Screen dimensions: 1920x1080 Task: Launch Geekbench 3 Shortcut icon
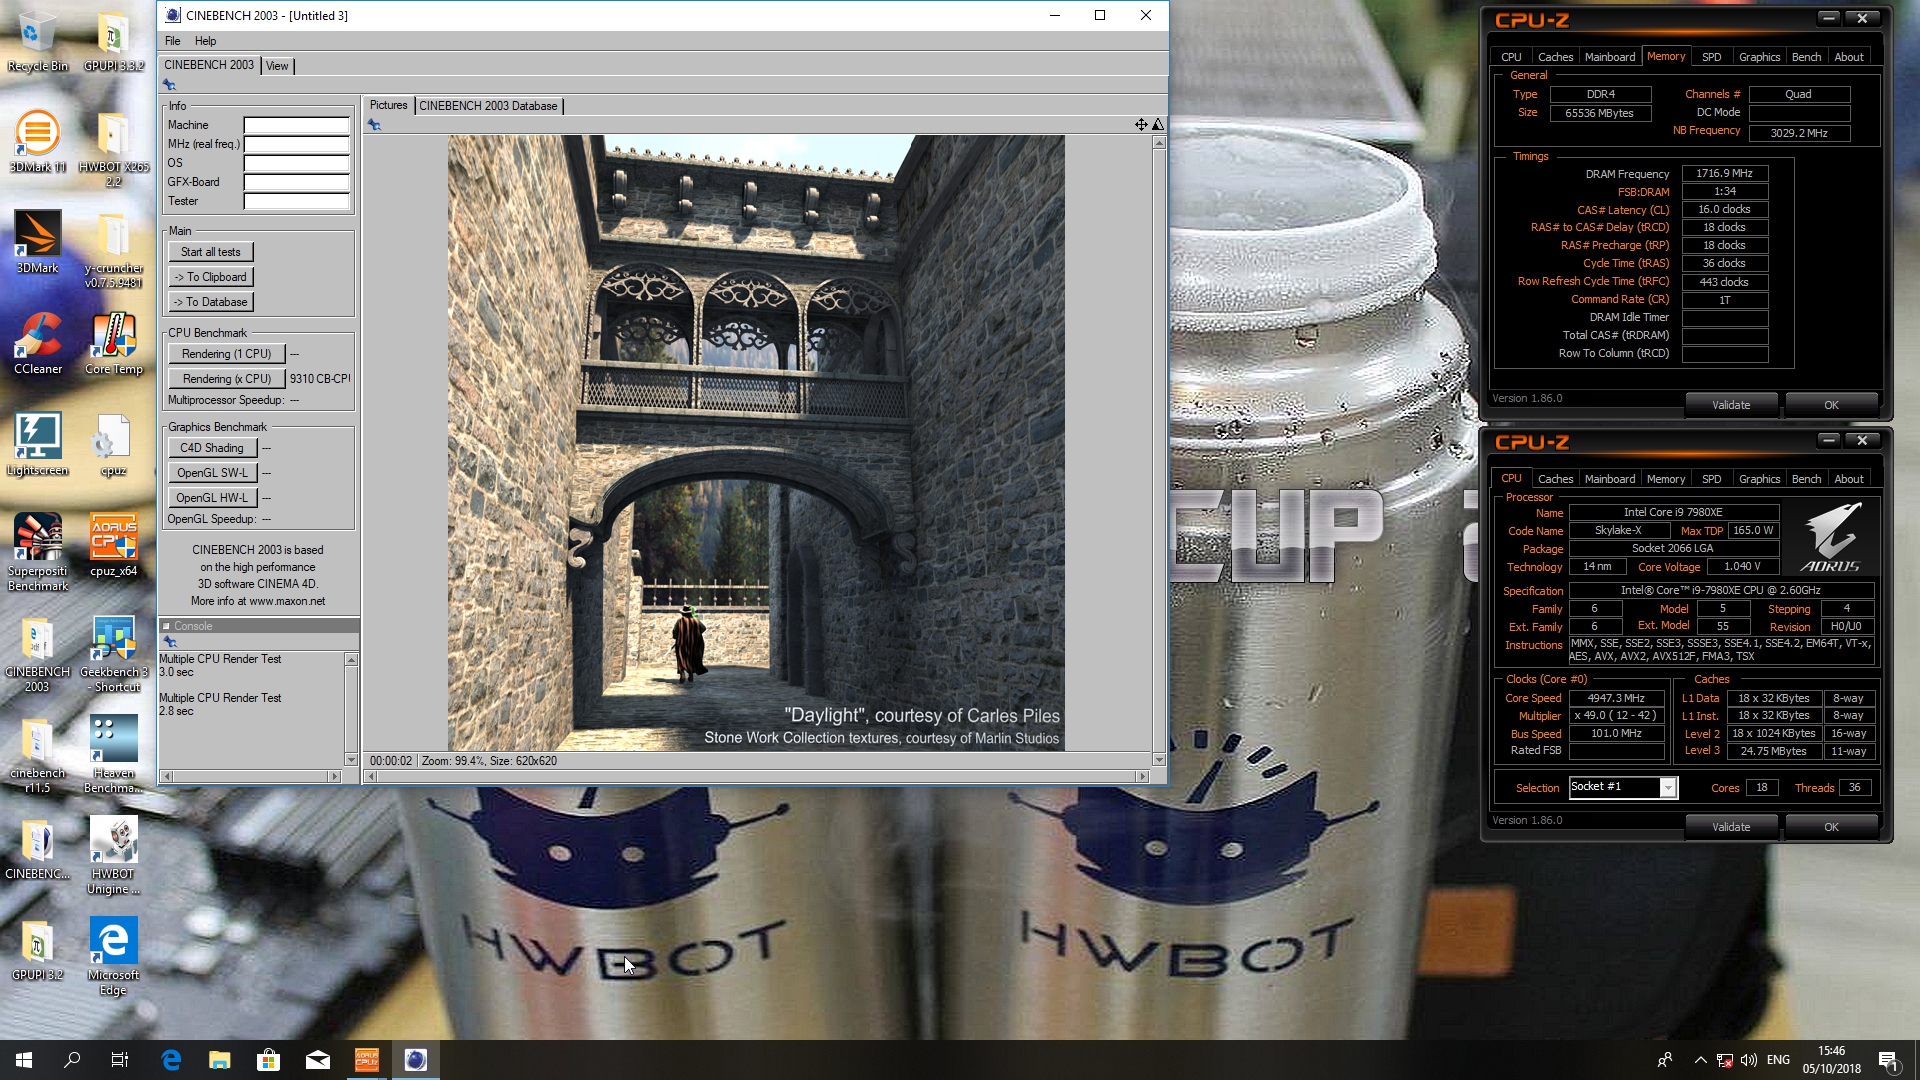point(113,653)
